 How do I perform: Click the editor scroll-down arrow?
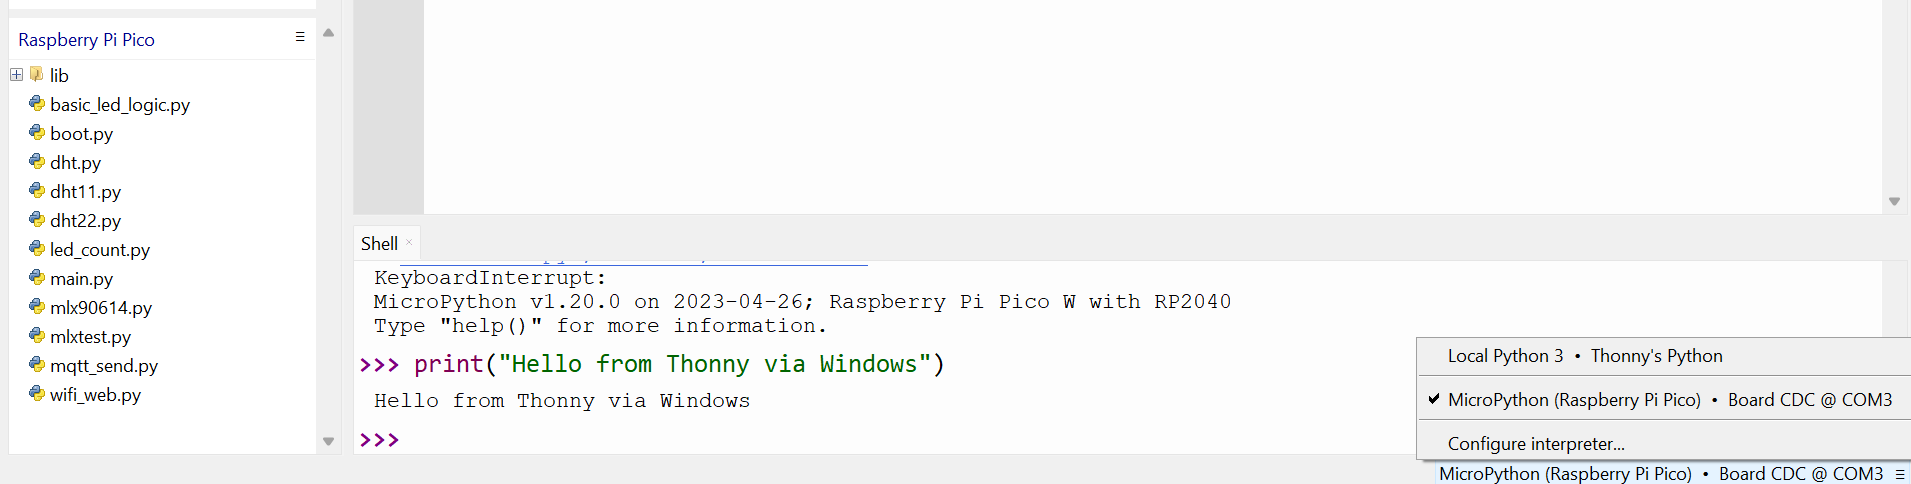point(1894,201)
